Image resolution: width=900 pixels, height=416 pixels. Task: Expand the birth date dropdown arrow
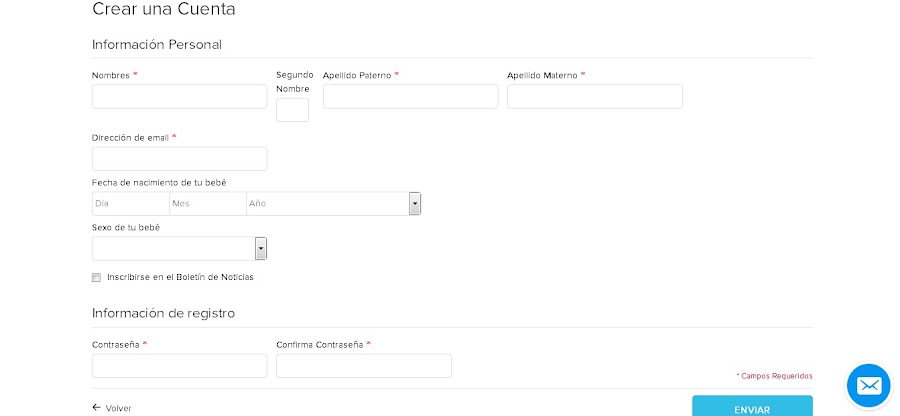[x=414, y=204]
